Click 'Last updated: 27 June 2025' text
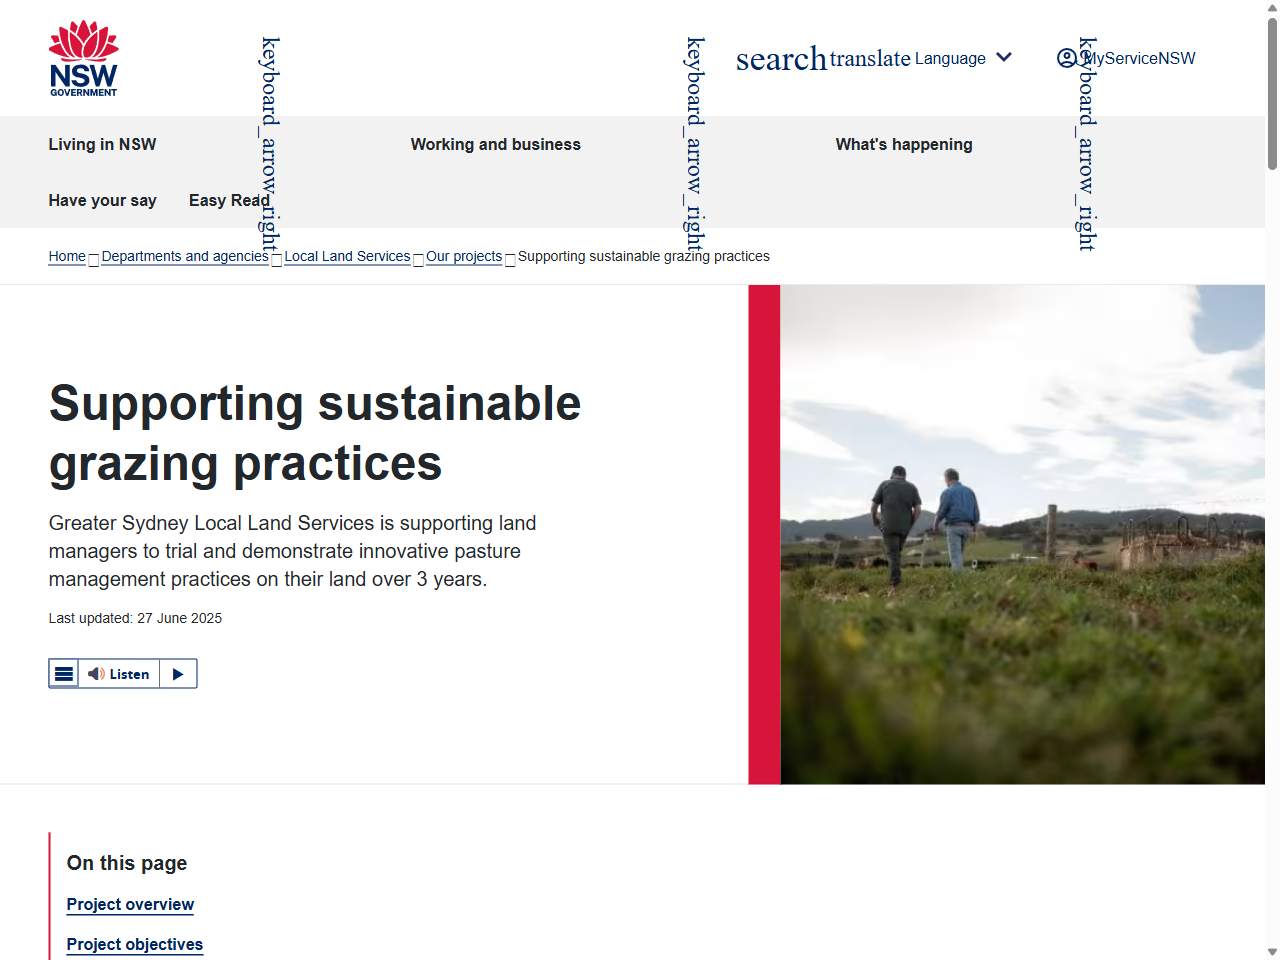The height and width of the screenshot is (960, 1280). [135, 618]
